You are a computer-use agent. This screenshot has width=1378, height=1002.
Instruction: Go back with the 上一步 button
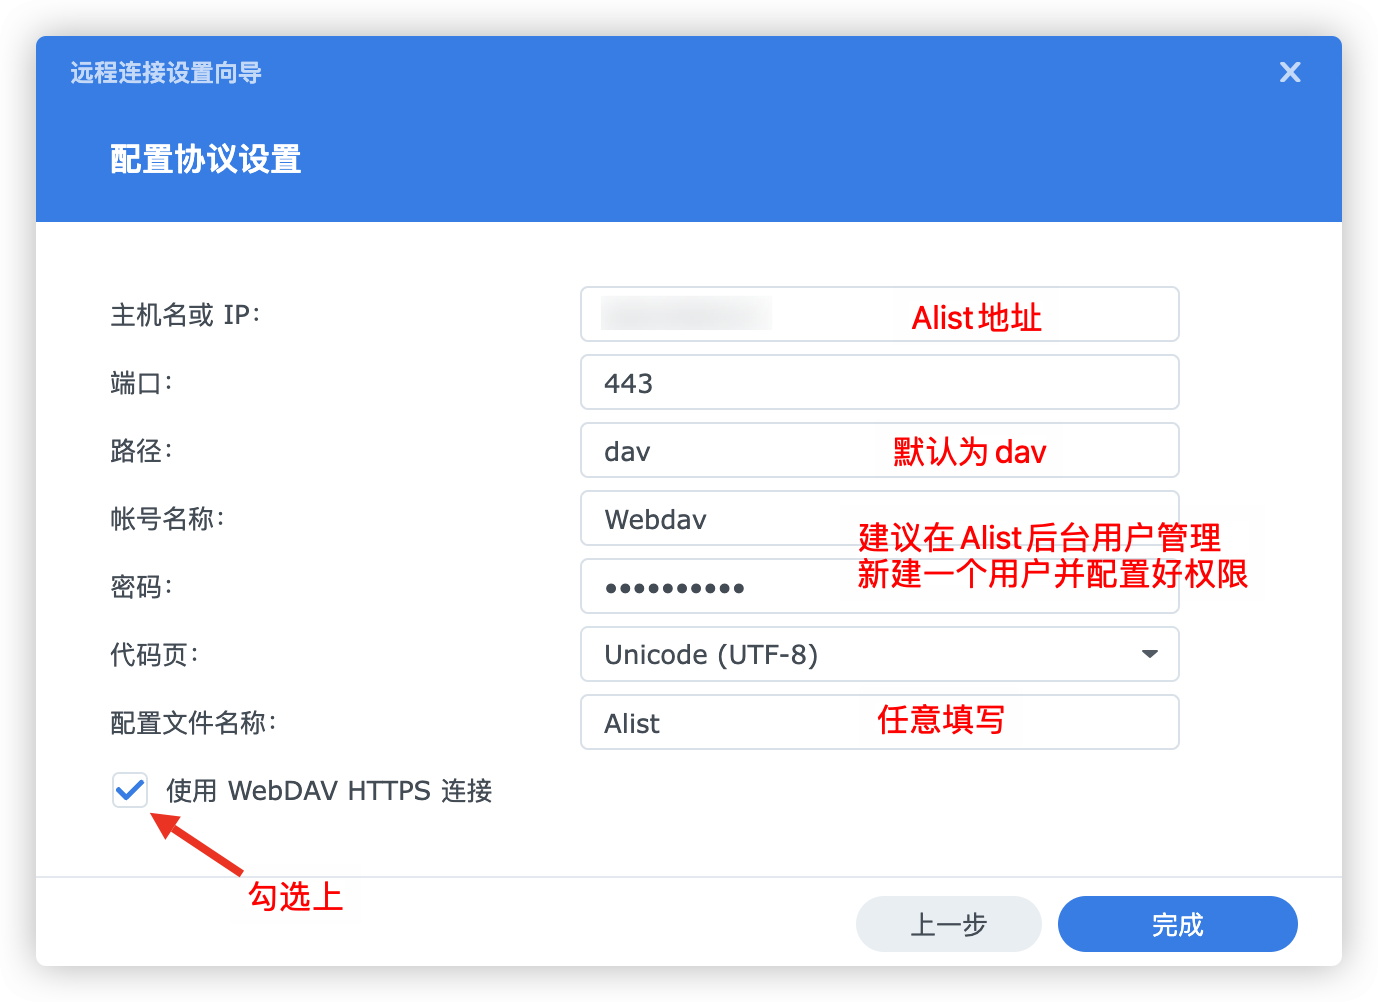[948, 924]
